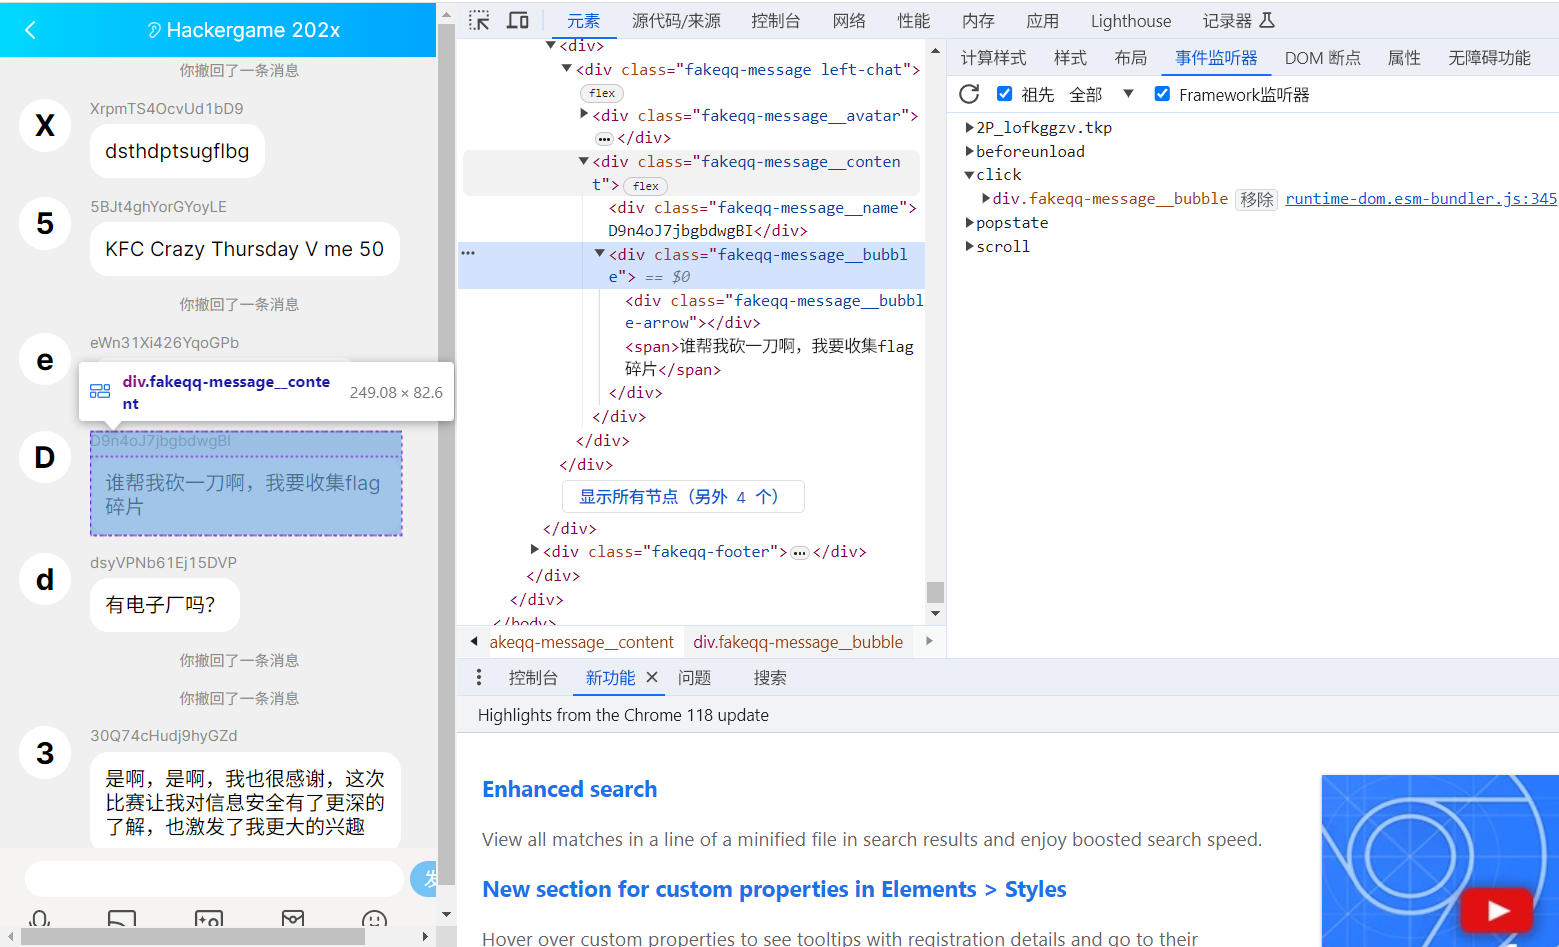Expand collapsed ellipsis in avatar div
This screenshot has height=947, width=1559.
pos(604,139)
